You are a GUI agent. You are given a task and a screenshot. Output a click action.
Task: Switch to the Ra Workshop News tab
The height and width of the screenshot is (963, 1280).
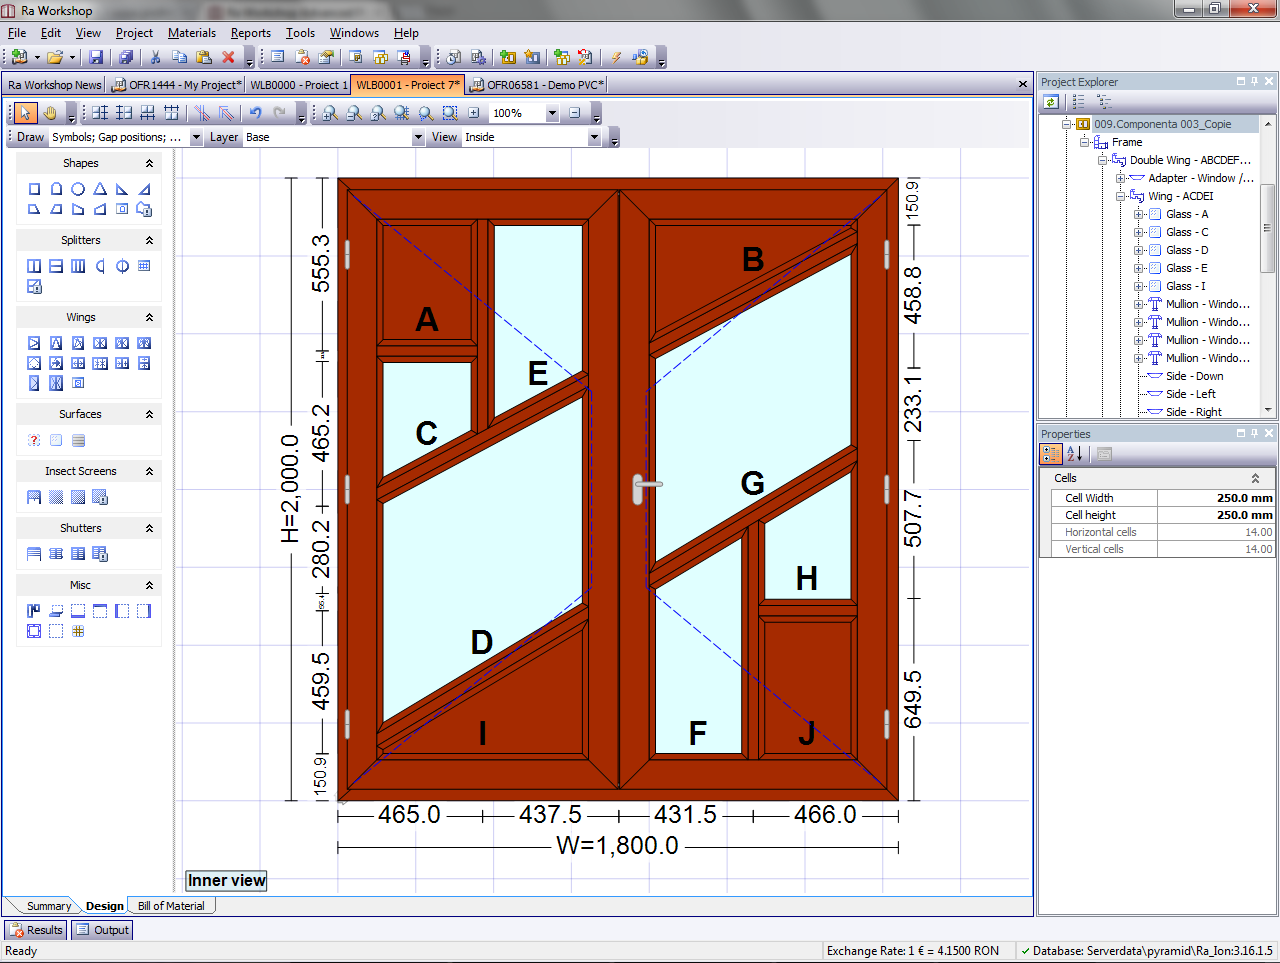pyautogui.click(x=55, y=85)
